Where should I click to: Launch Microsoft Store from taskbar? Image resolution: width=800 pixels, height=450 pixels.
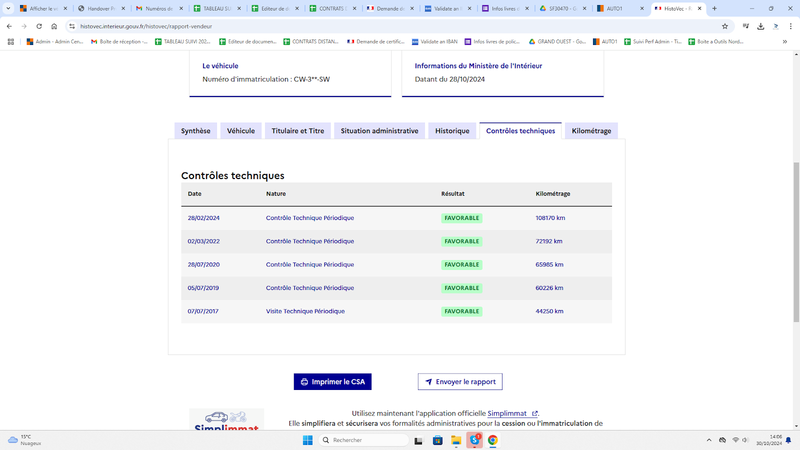437,440
